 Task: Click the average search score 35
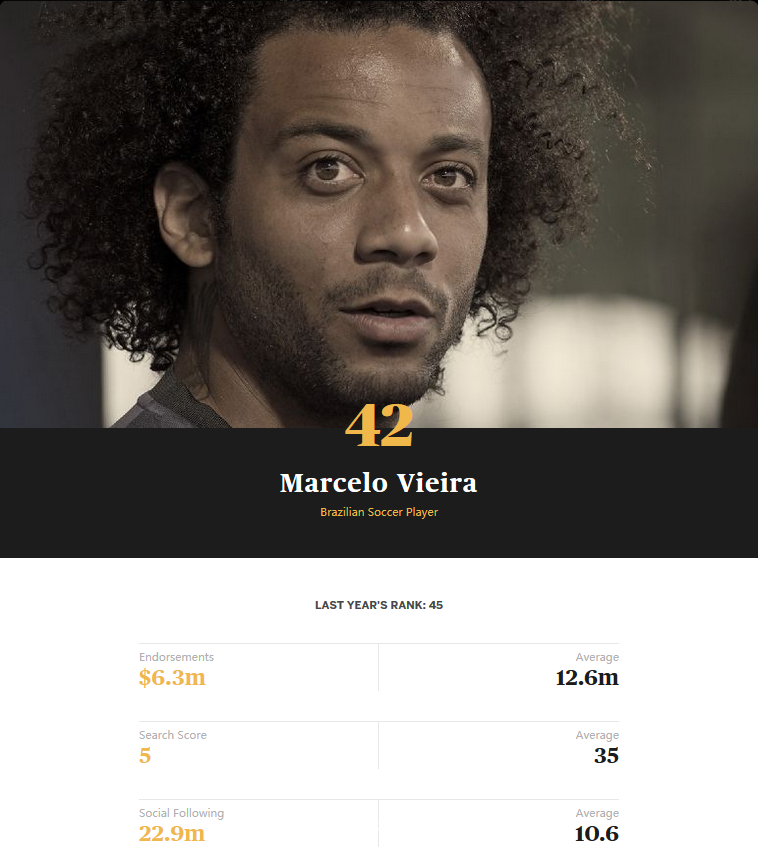click(606, 756)
